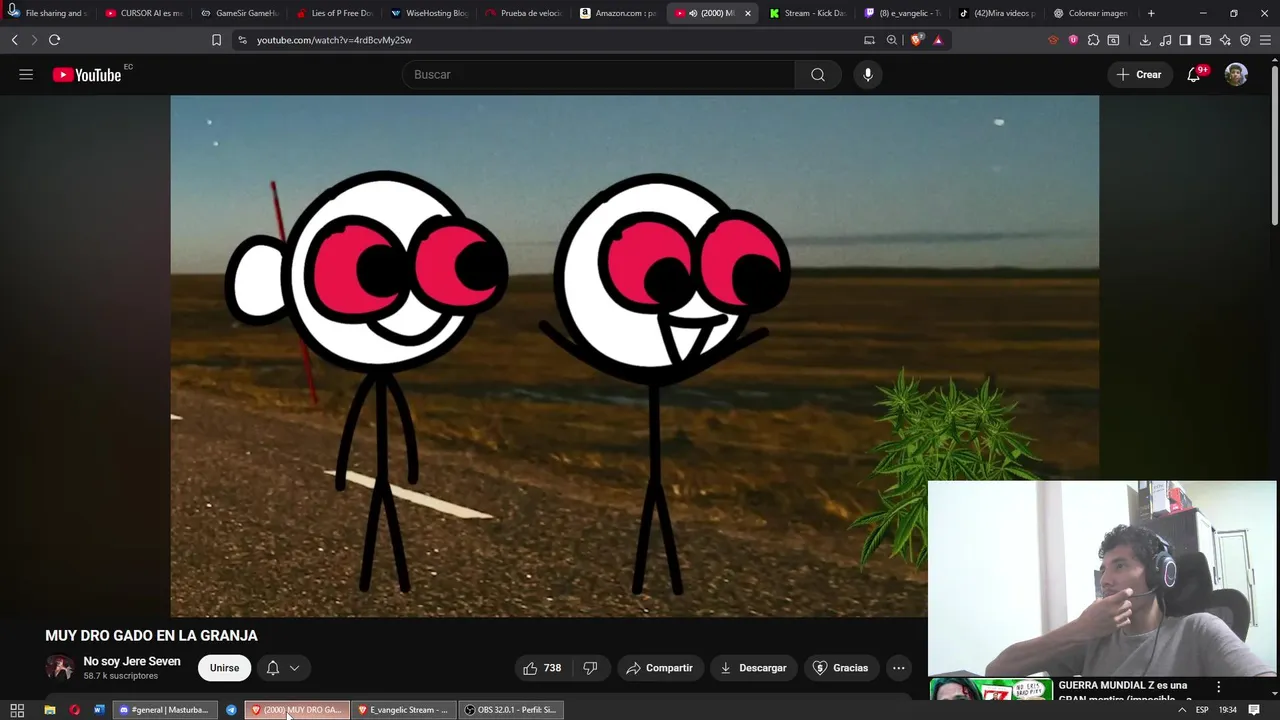The image size is (1280, 720).
Task: Open the account avatar menu
Action: pyautogui.click(x=1236, y=75)
